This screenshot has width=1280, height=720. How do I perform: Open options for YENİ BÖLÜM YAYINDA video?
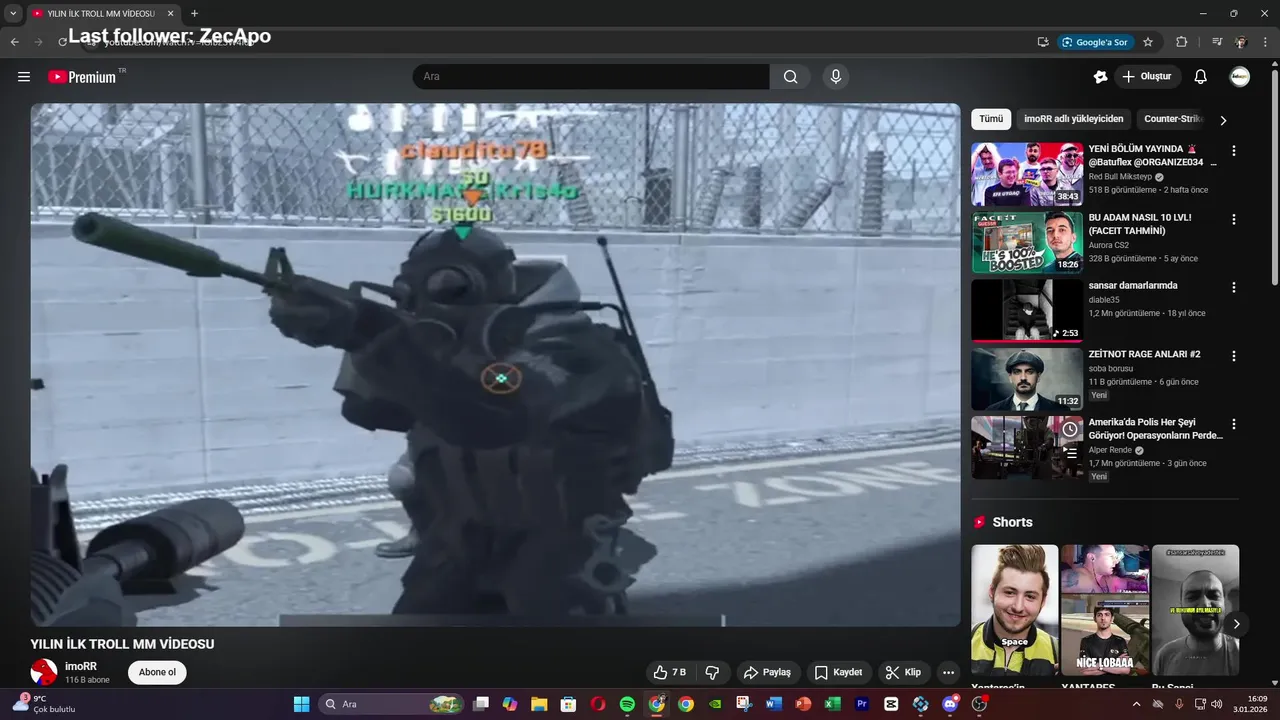(x=1233, y=151)
